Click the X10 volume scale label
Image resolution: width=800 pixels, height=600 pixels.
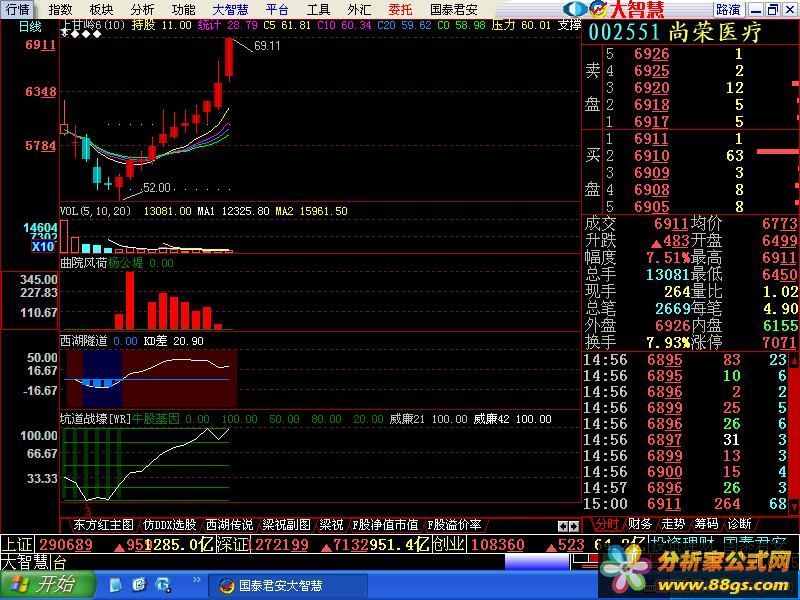(43, 247)
